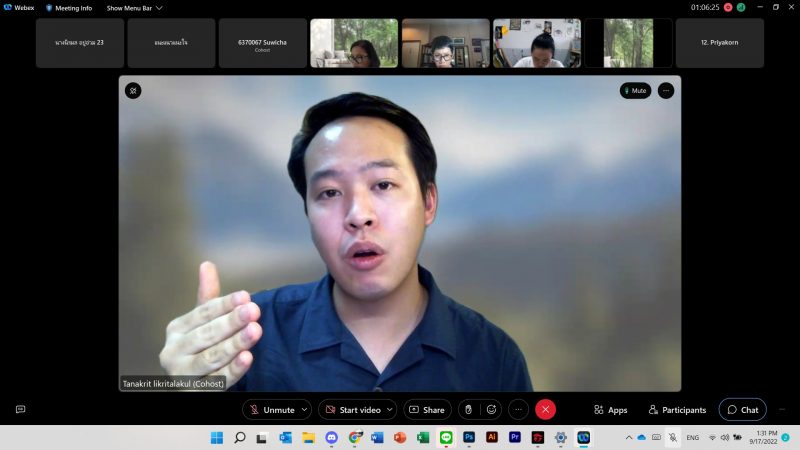
Task: Mute the active speaker Tanakrit
Action: tap(635, 91)
